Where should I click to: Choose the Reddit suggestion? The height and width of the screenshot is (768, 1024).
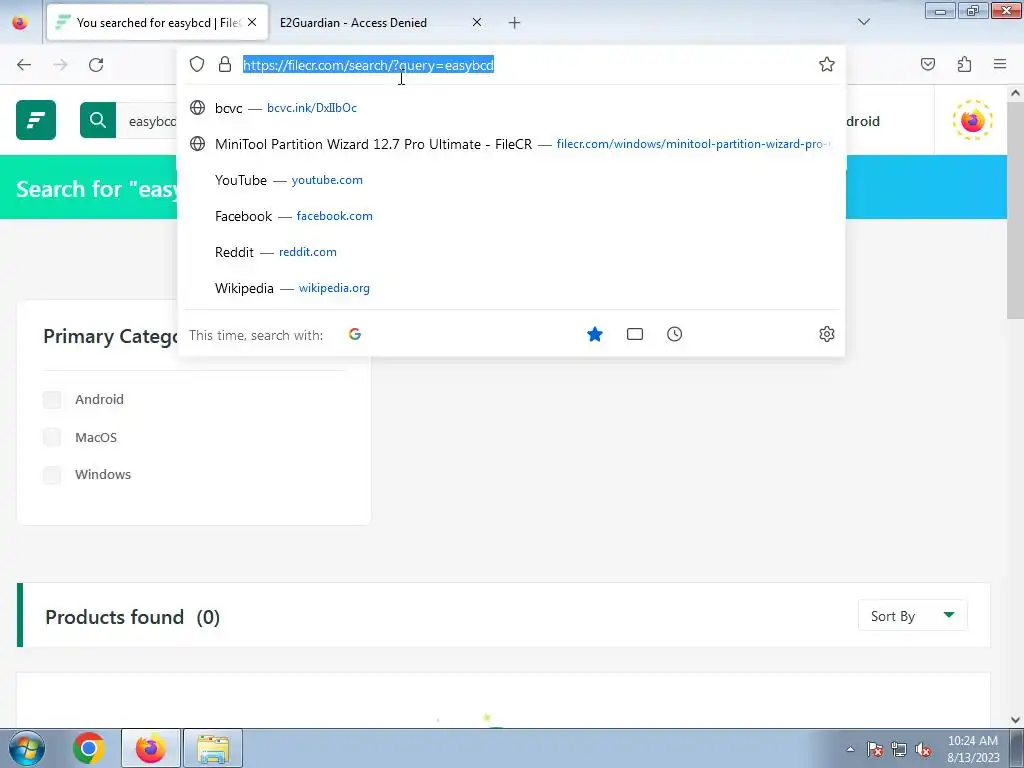pos(511,251)
